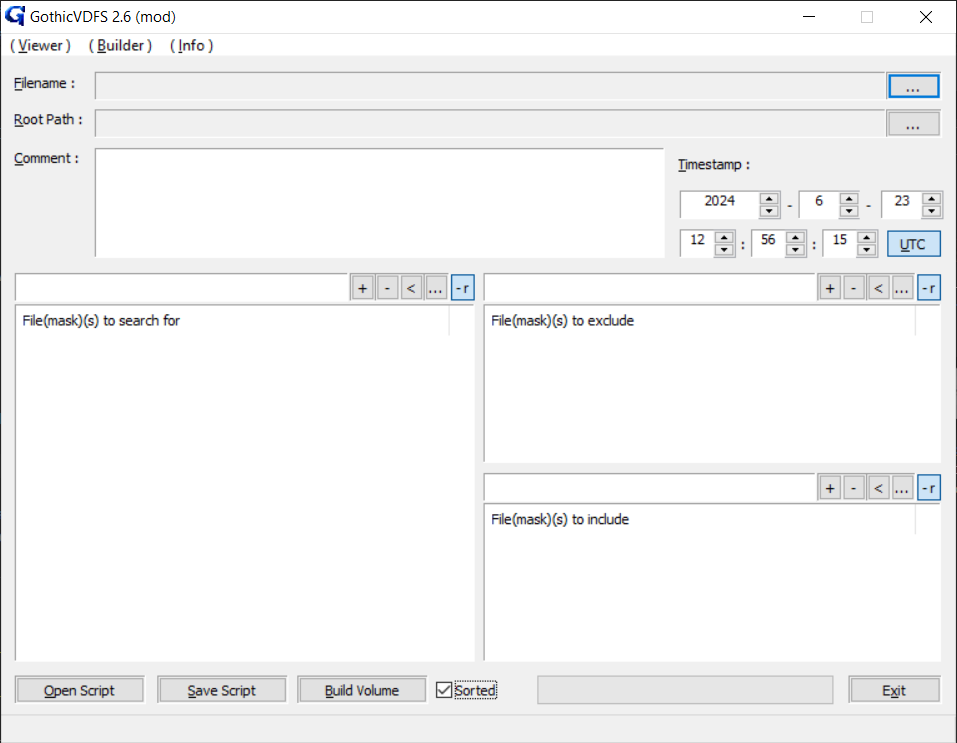Click the GothicVDFS app icon in title bar
957x743 pixels.
click(x=15, y=16)
